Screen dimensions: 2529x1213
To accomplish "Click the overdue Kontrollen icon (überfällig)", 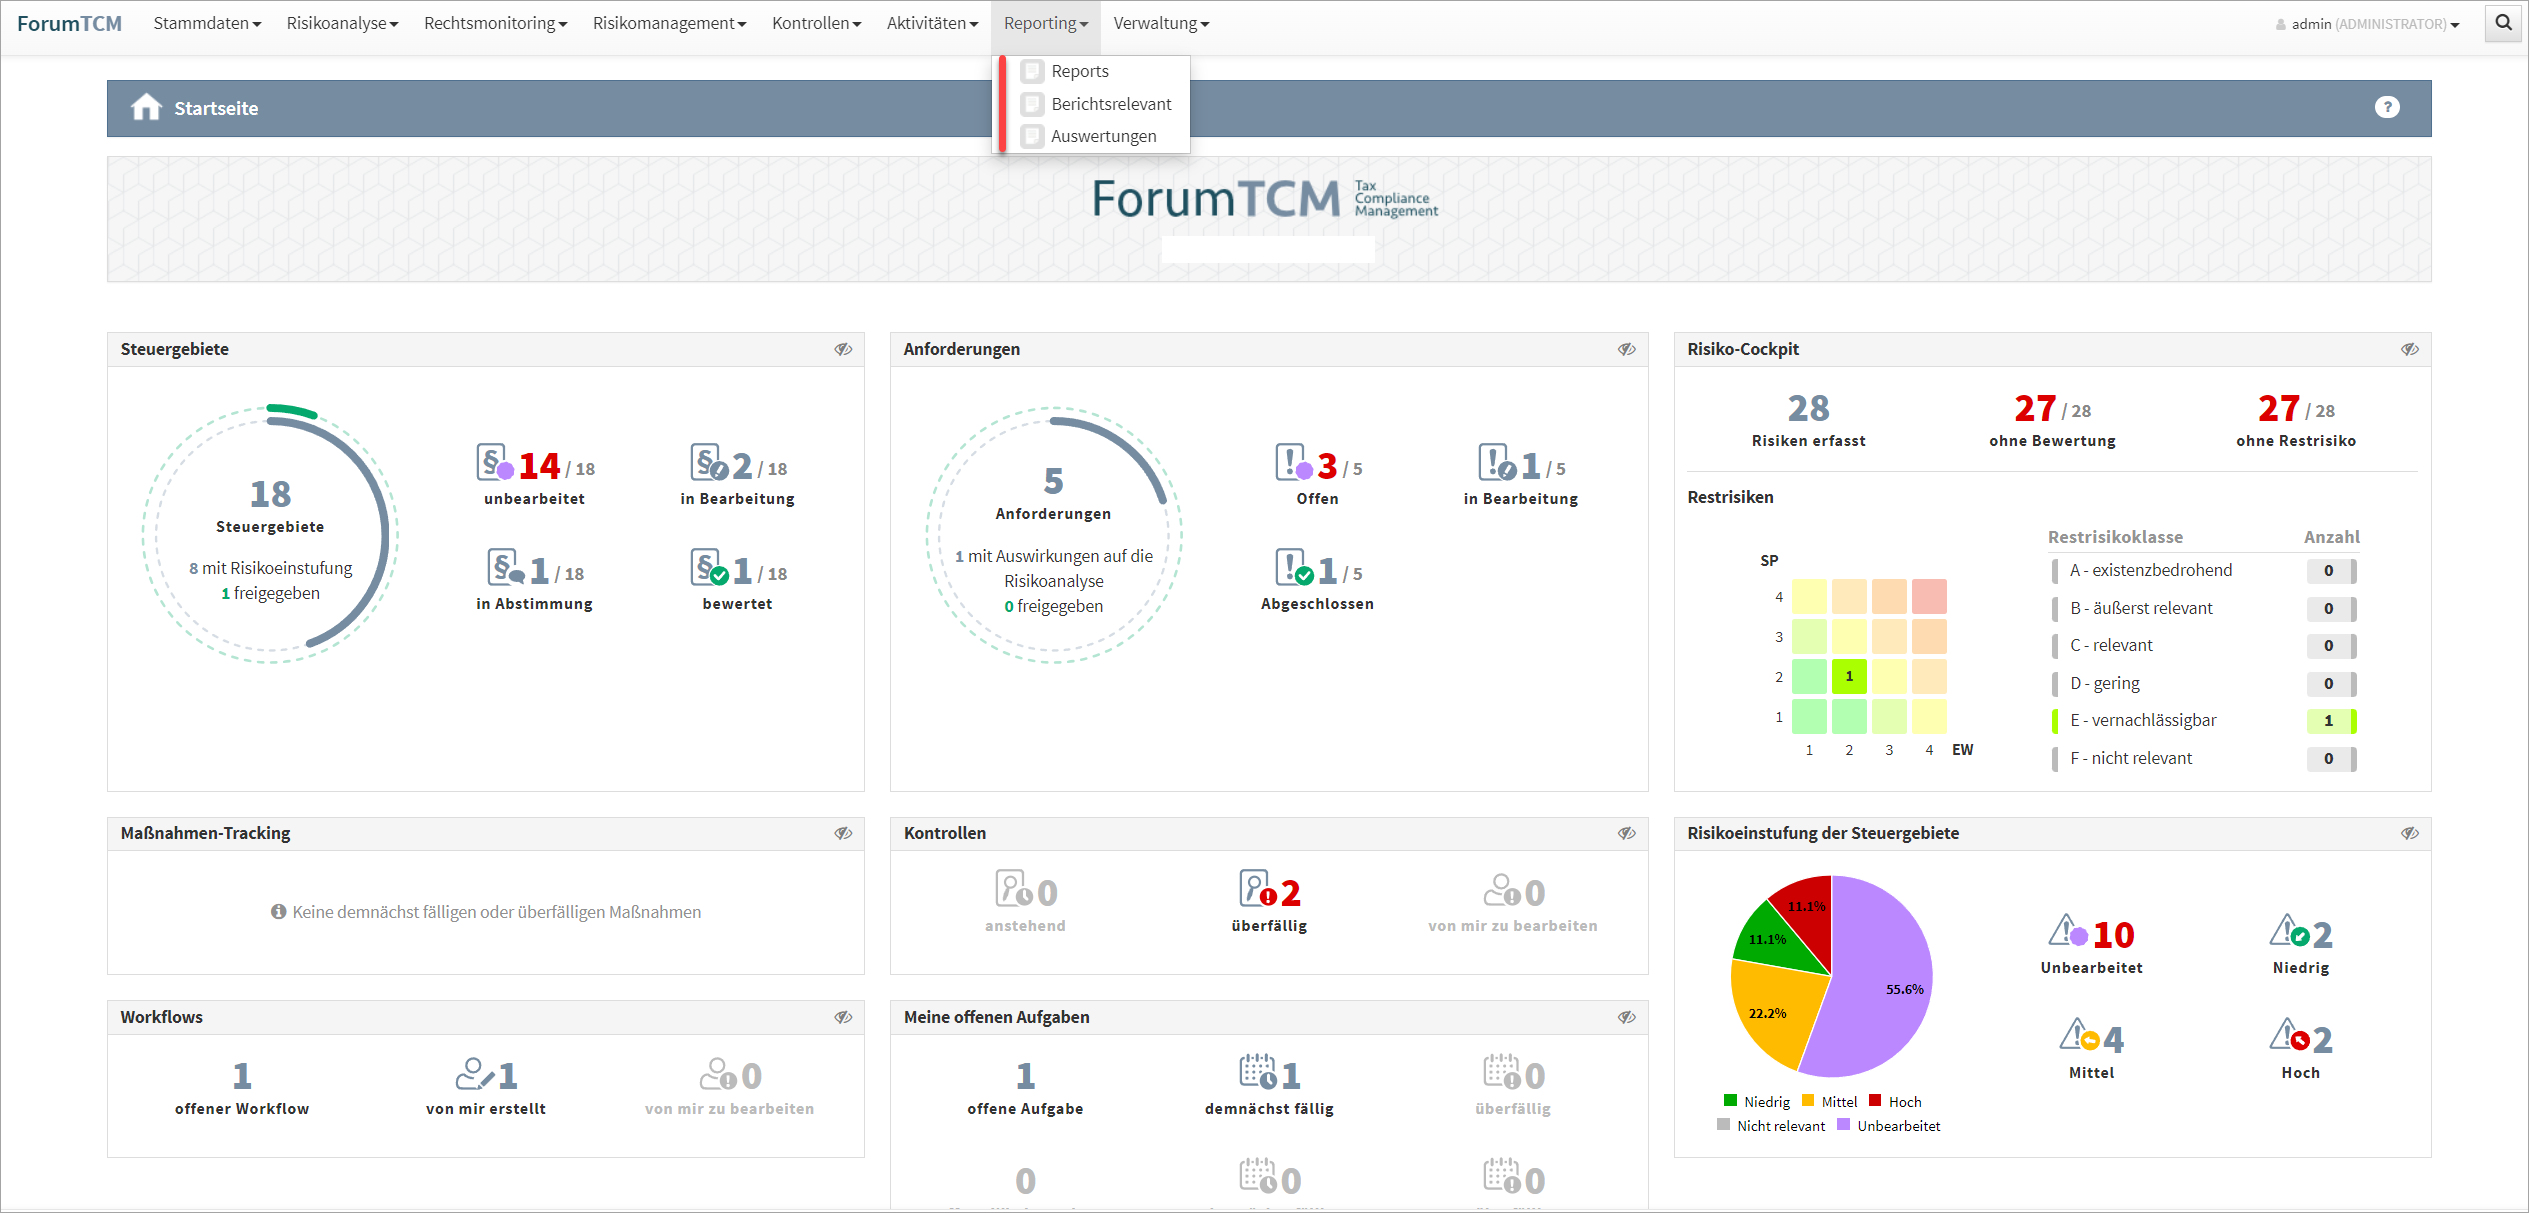I will [x=1255, y=889].
